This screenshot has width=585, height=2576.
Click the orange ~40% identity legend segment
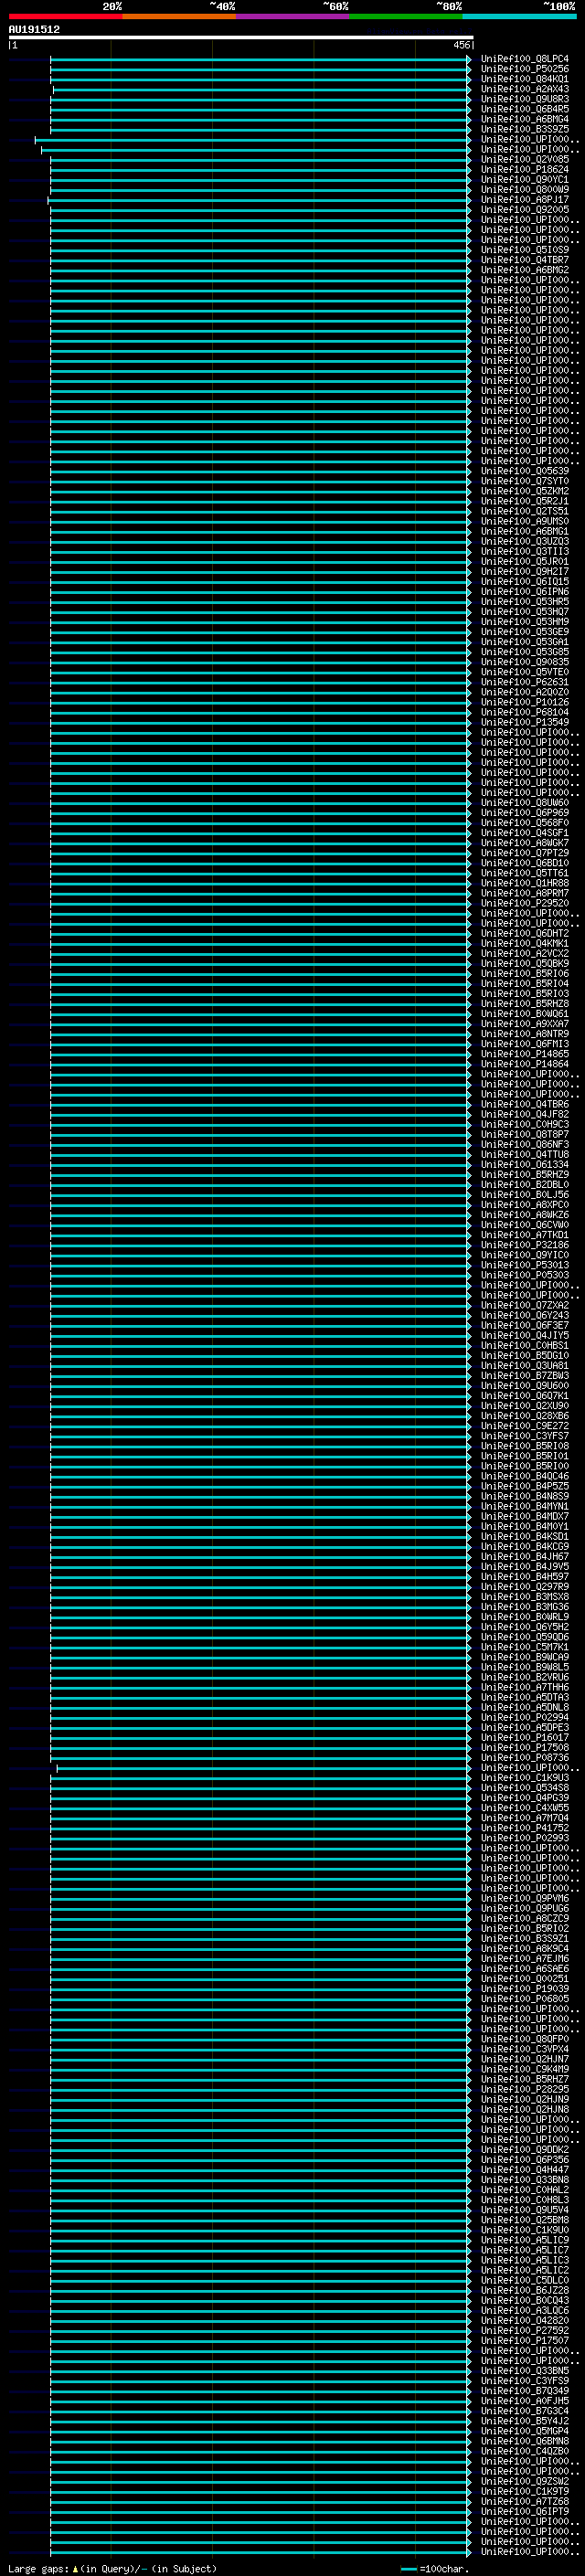(x=179, y=16)
